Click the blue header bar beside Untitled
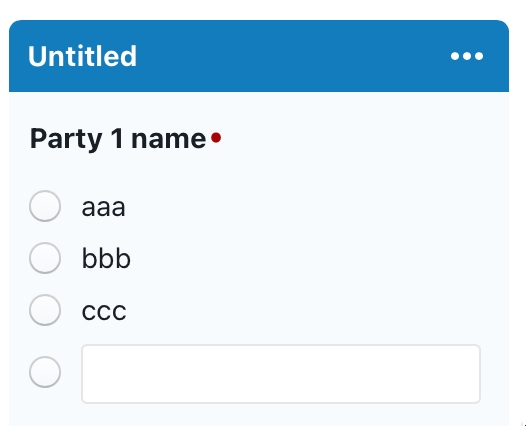 pyautogui.click(x=292, y=56)
